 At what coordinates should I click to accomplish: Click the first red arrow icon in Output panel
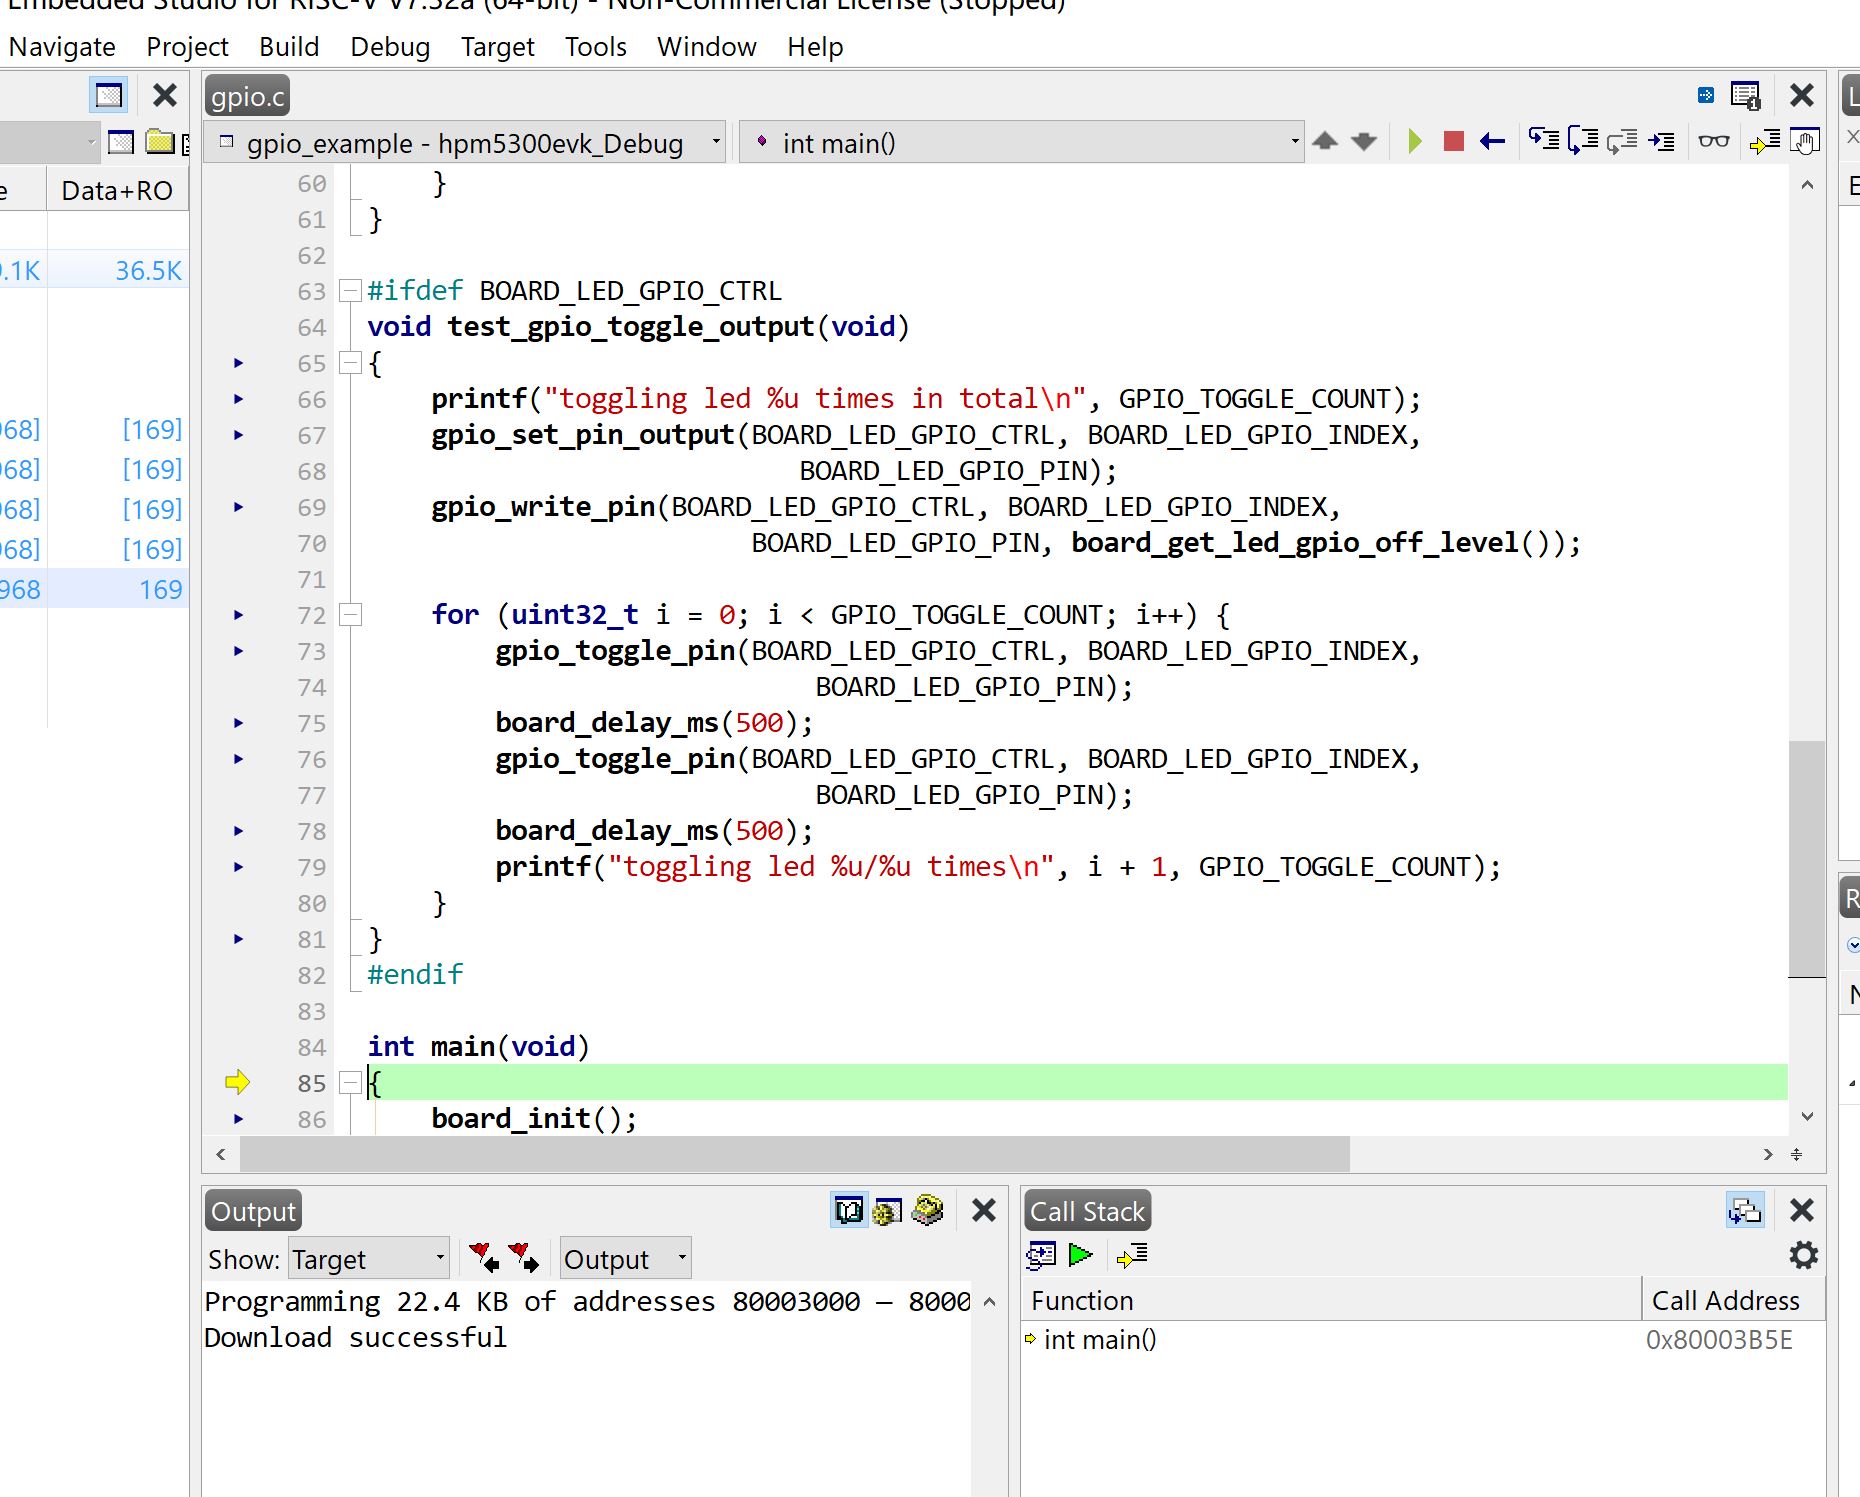484,1257
